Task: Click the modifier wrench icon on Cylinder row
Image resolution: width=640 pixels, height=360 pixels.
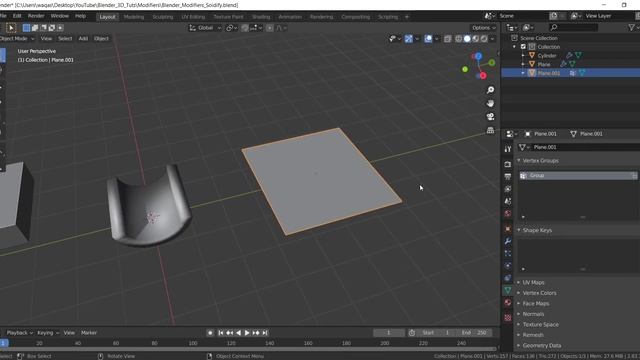Action: tap(569, 55)
